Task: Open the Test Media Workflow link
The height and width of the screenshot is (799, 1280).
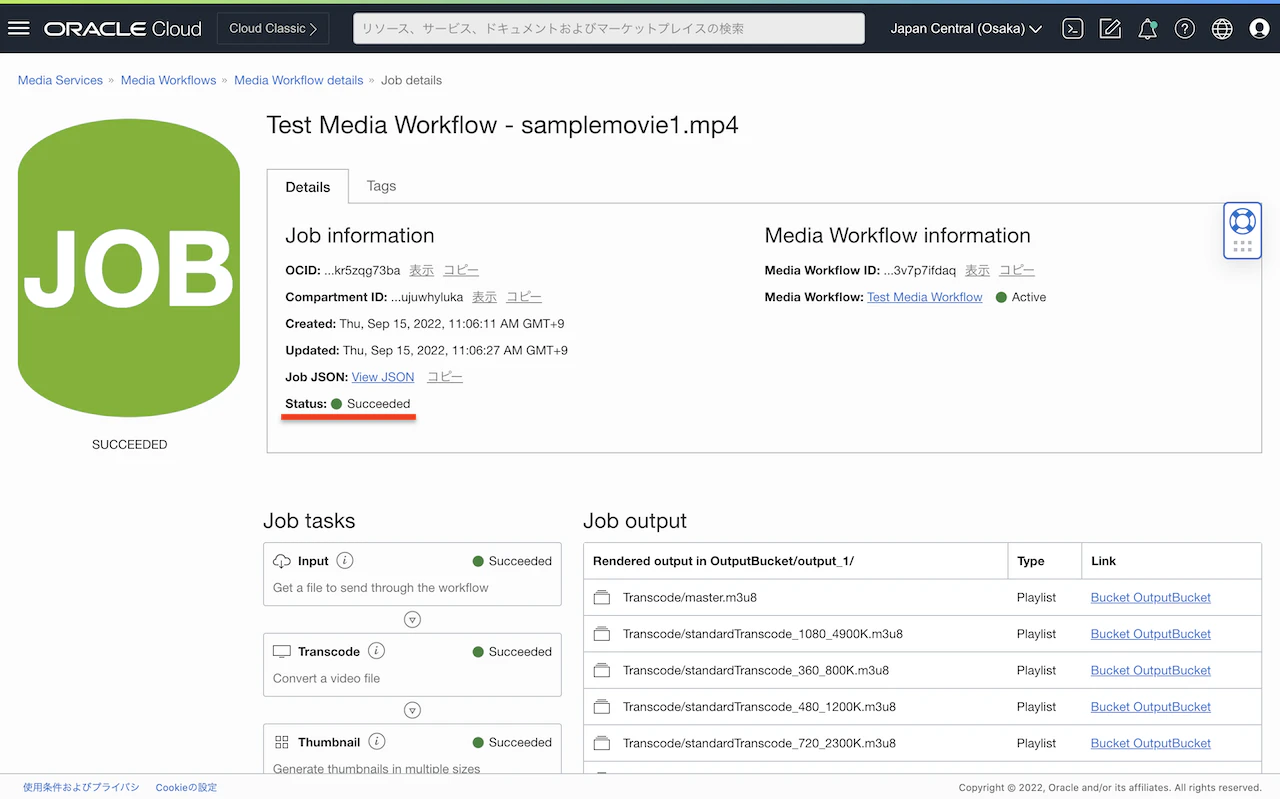Action: click(x=925, y=297)
